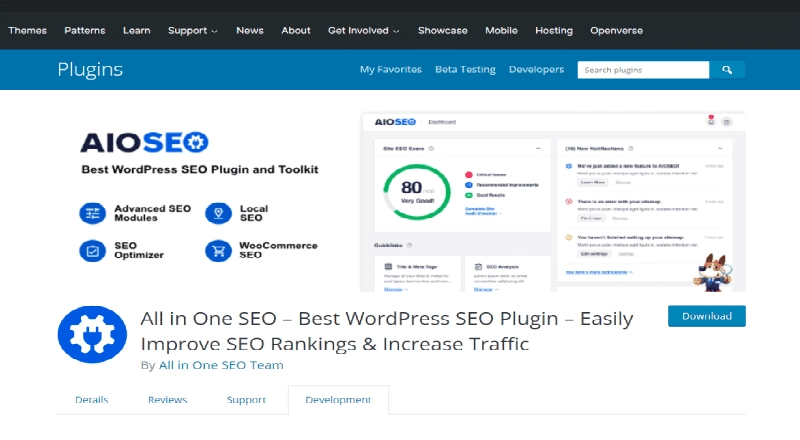This screenshot has width=800, height=440.
Task: Click the search magnifier button
Action: pyautogui.click(x=727, y=70)
